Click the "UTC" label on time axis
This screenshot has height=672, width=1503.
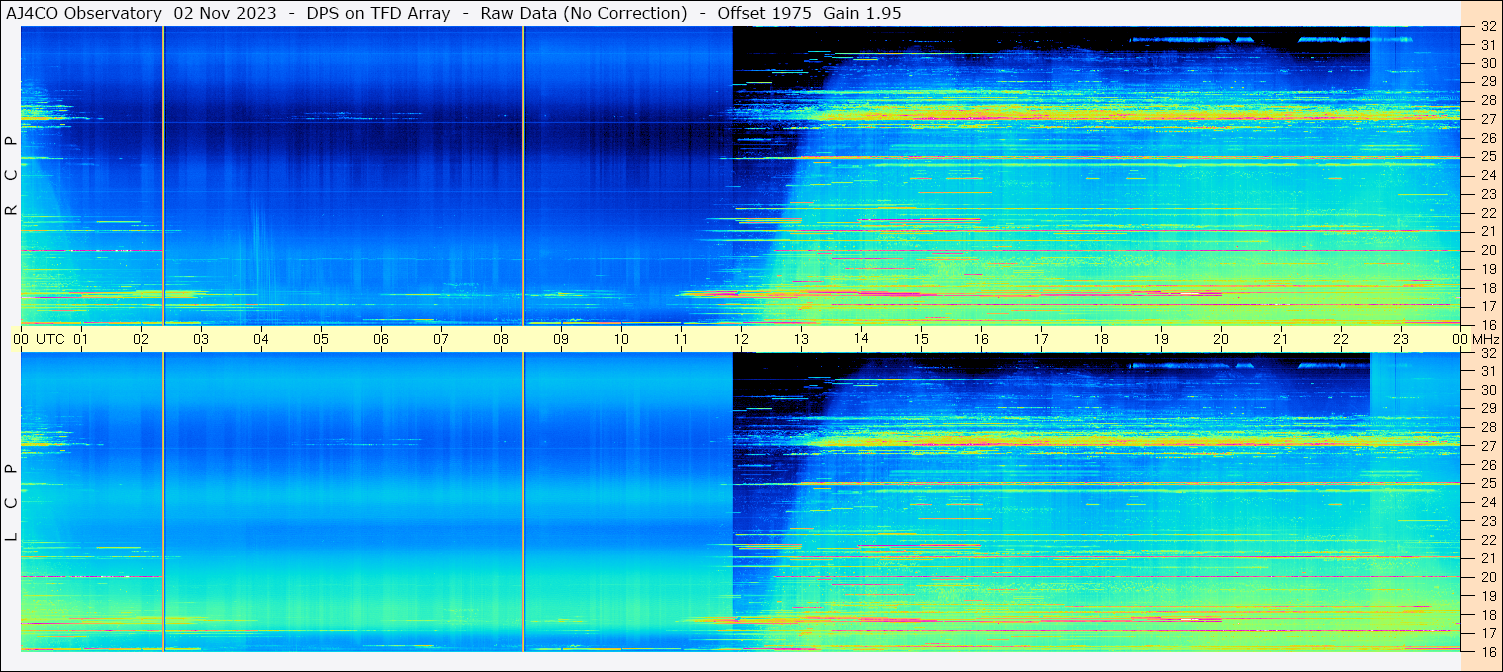click(x=50, y=339)
